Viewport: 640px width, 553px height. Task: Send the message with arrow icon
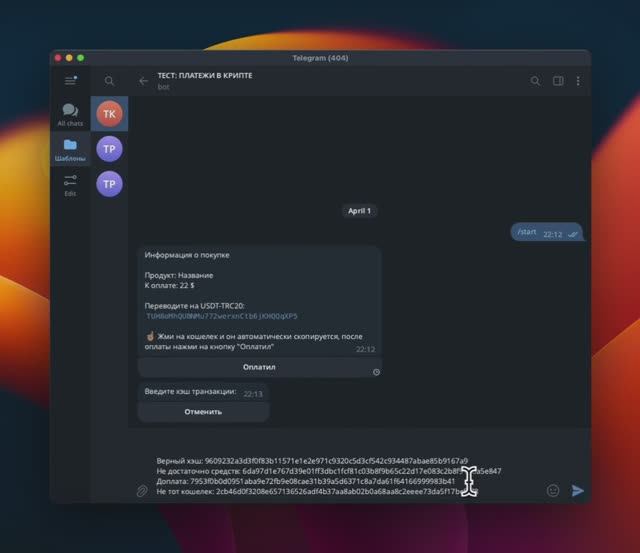click(578, 490)
